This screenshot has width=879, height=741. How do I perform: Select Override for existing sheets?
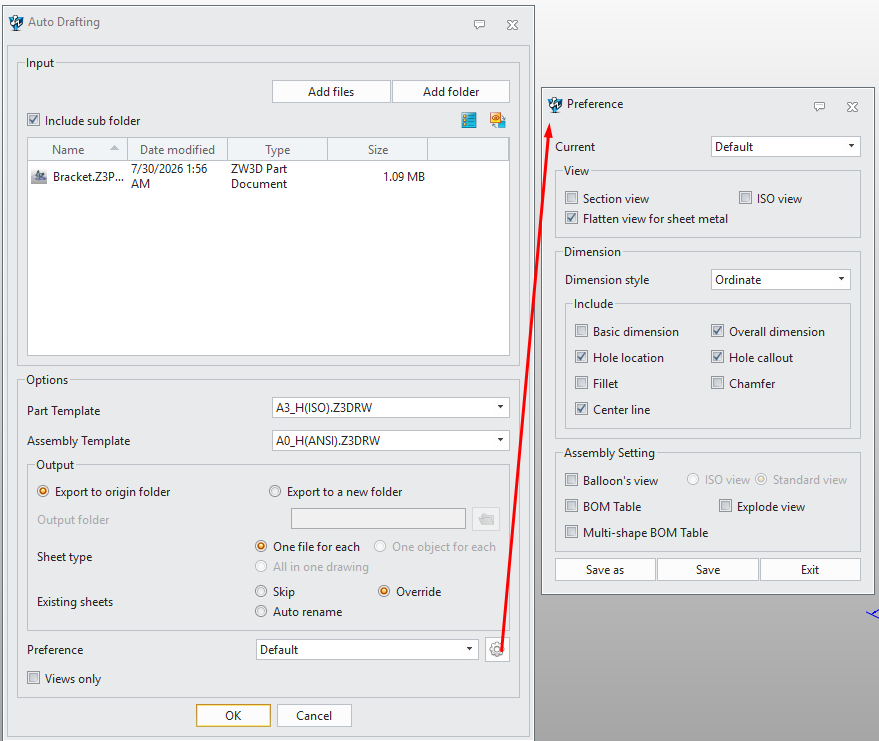384,591
